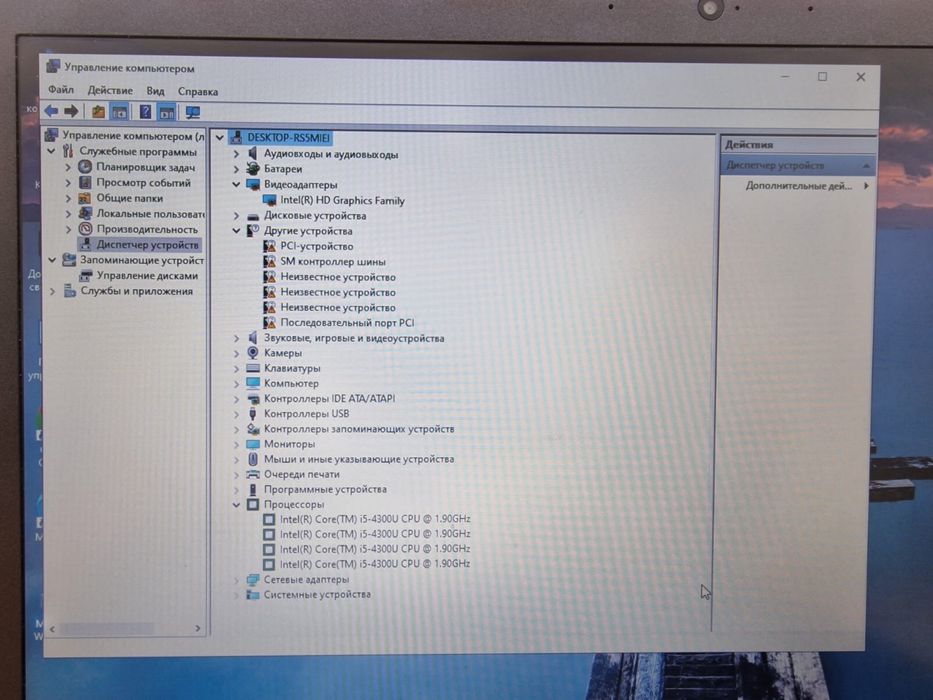Click the Сетевые адаптеры network icon
Viewport: 933px width, 700px height.
253,579
